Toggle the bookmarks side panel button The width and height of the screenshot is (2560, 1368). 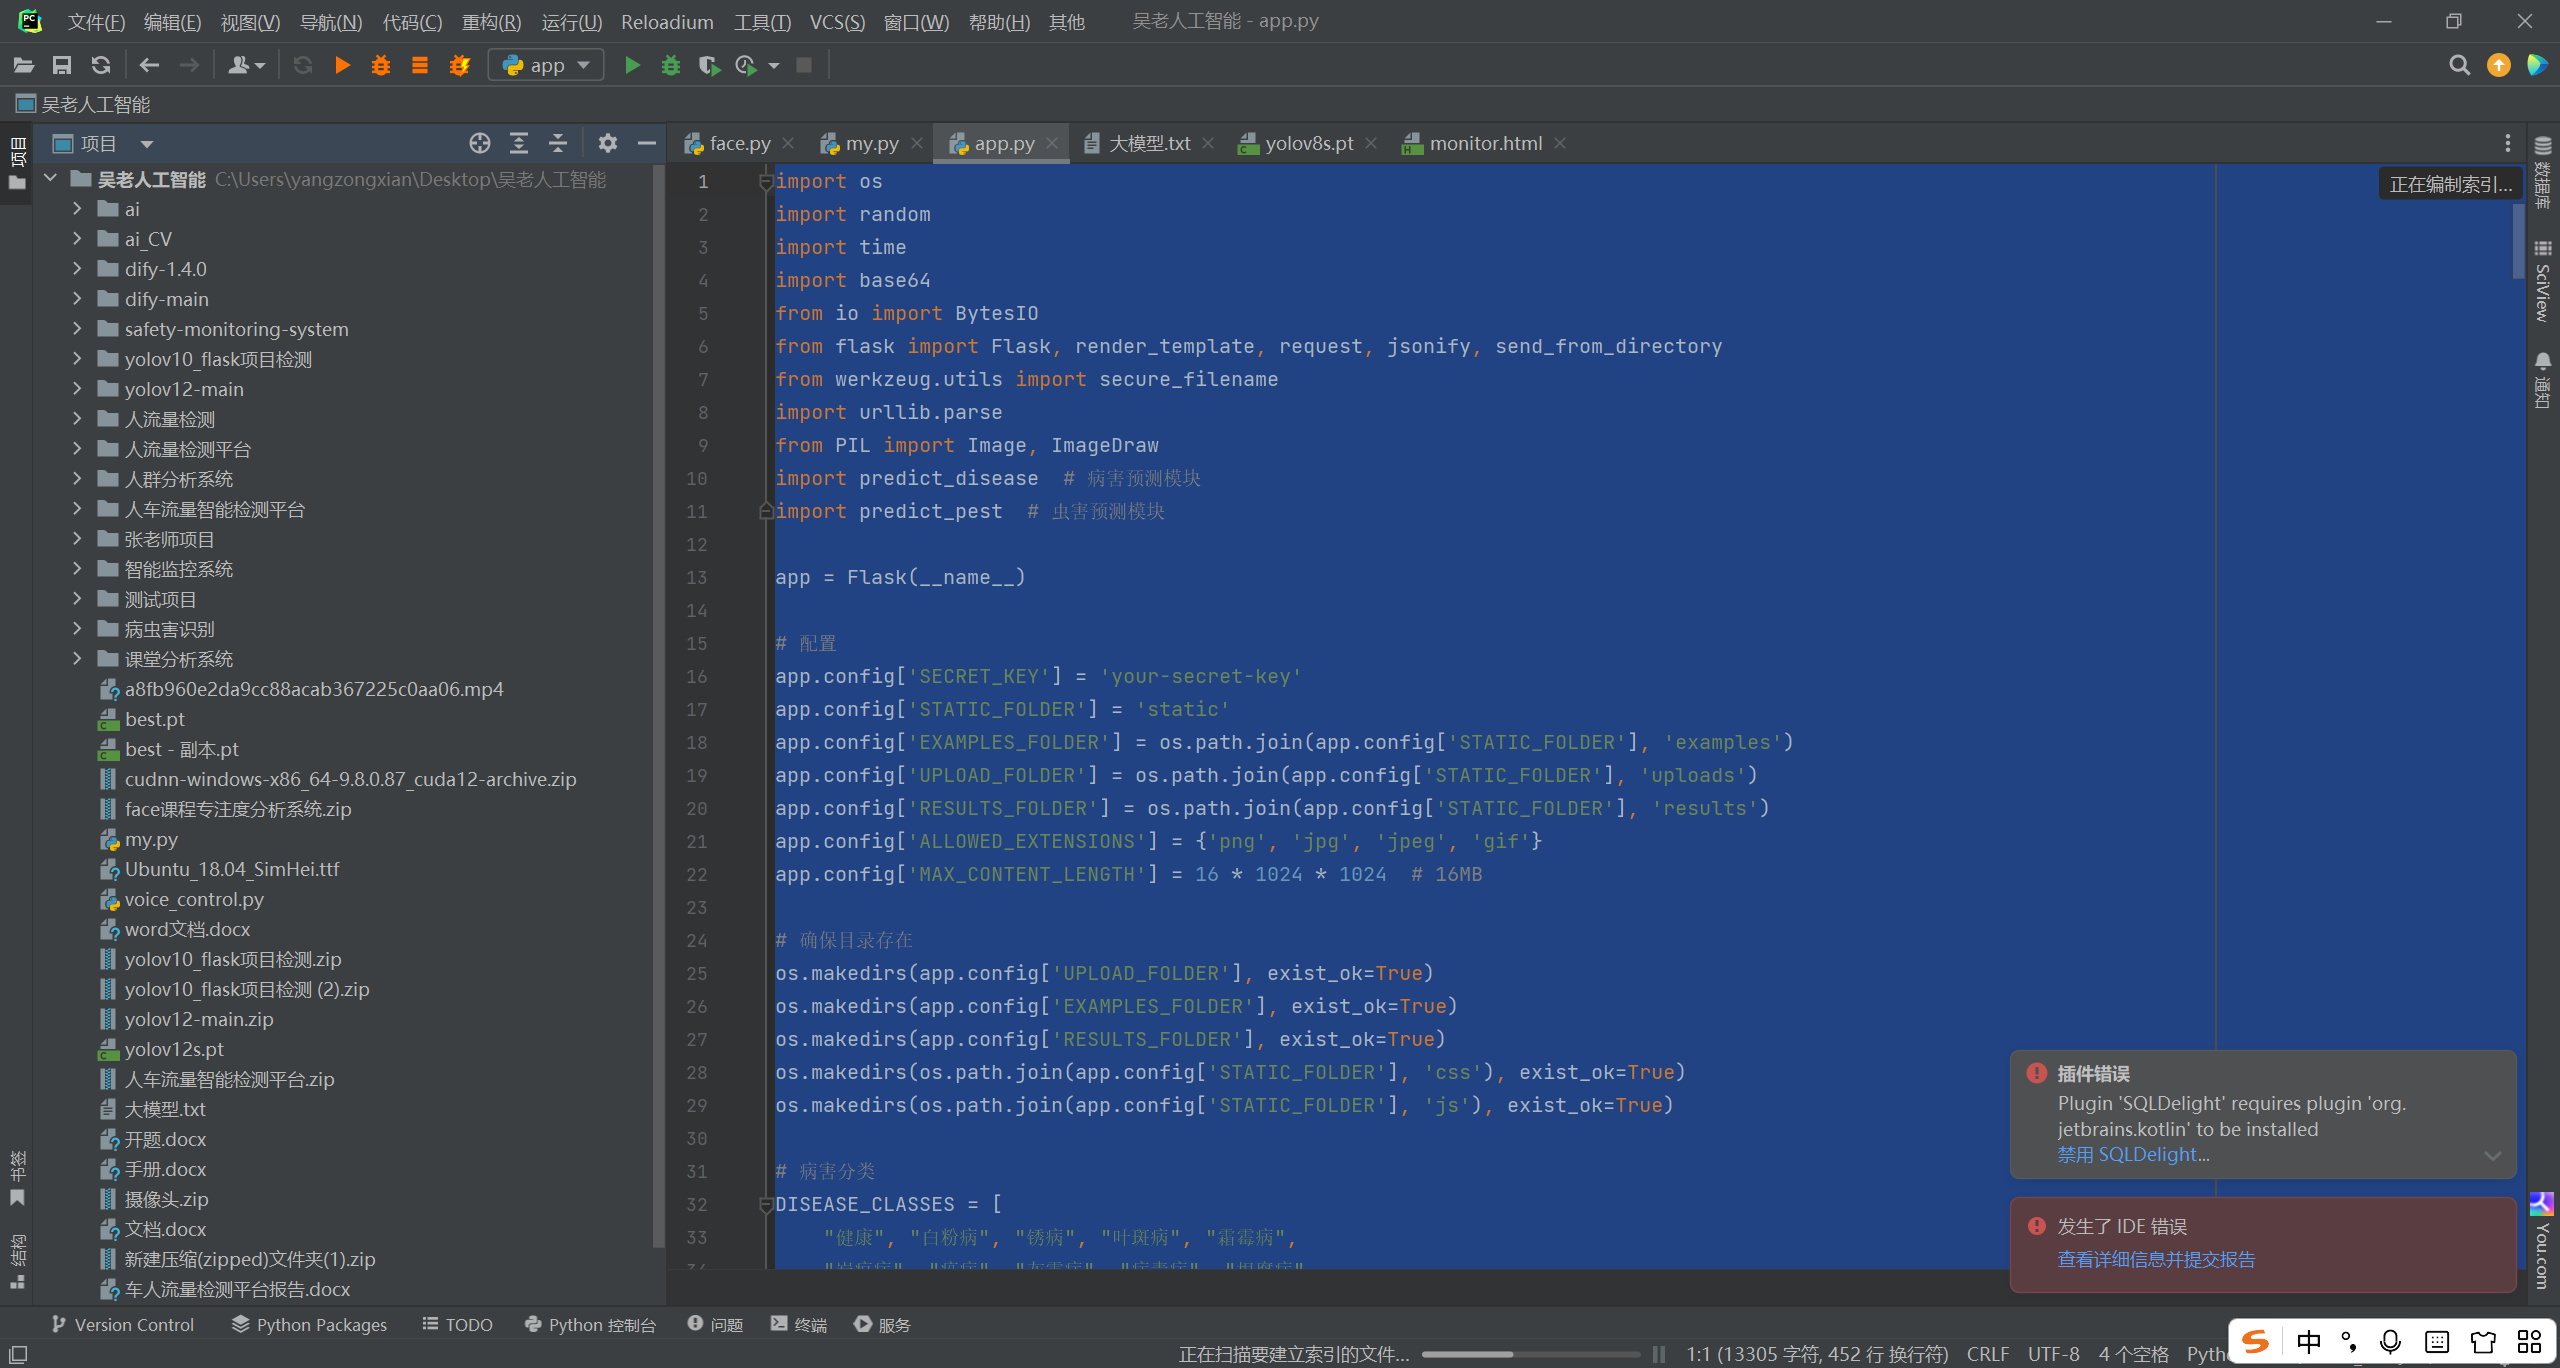coord(17,1178)
